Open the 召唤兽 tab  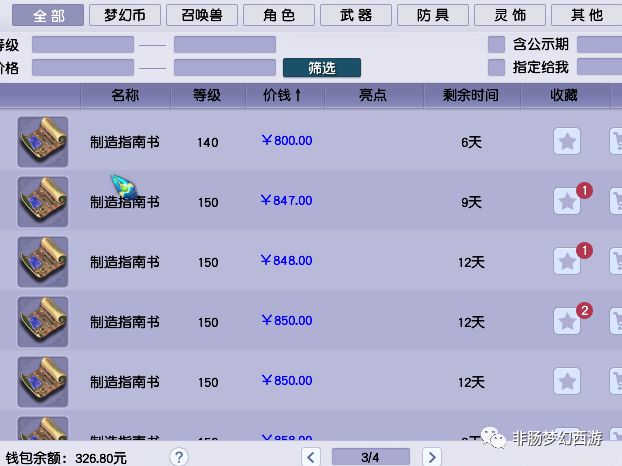[x=202, y=15]
